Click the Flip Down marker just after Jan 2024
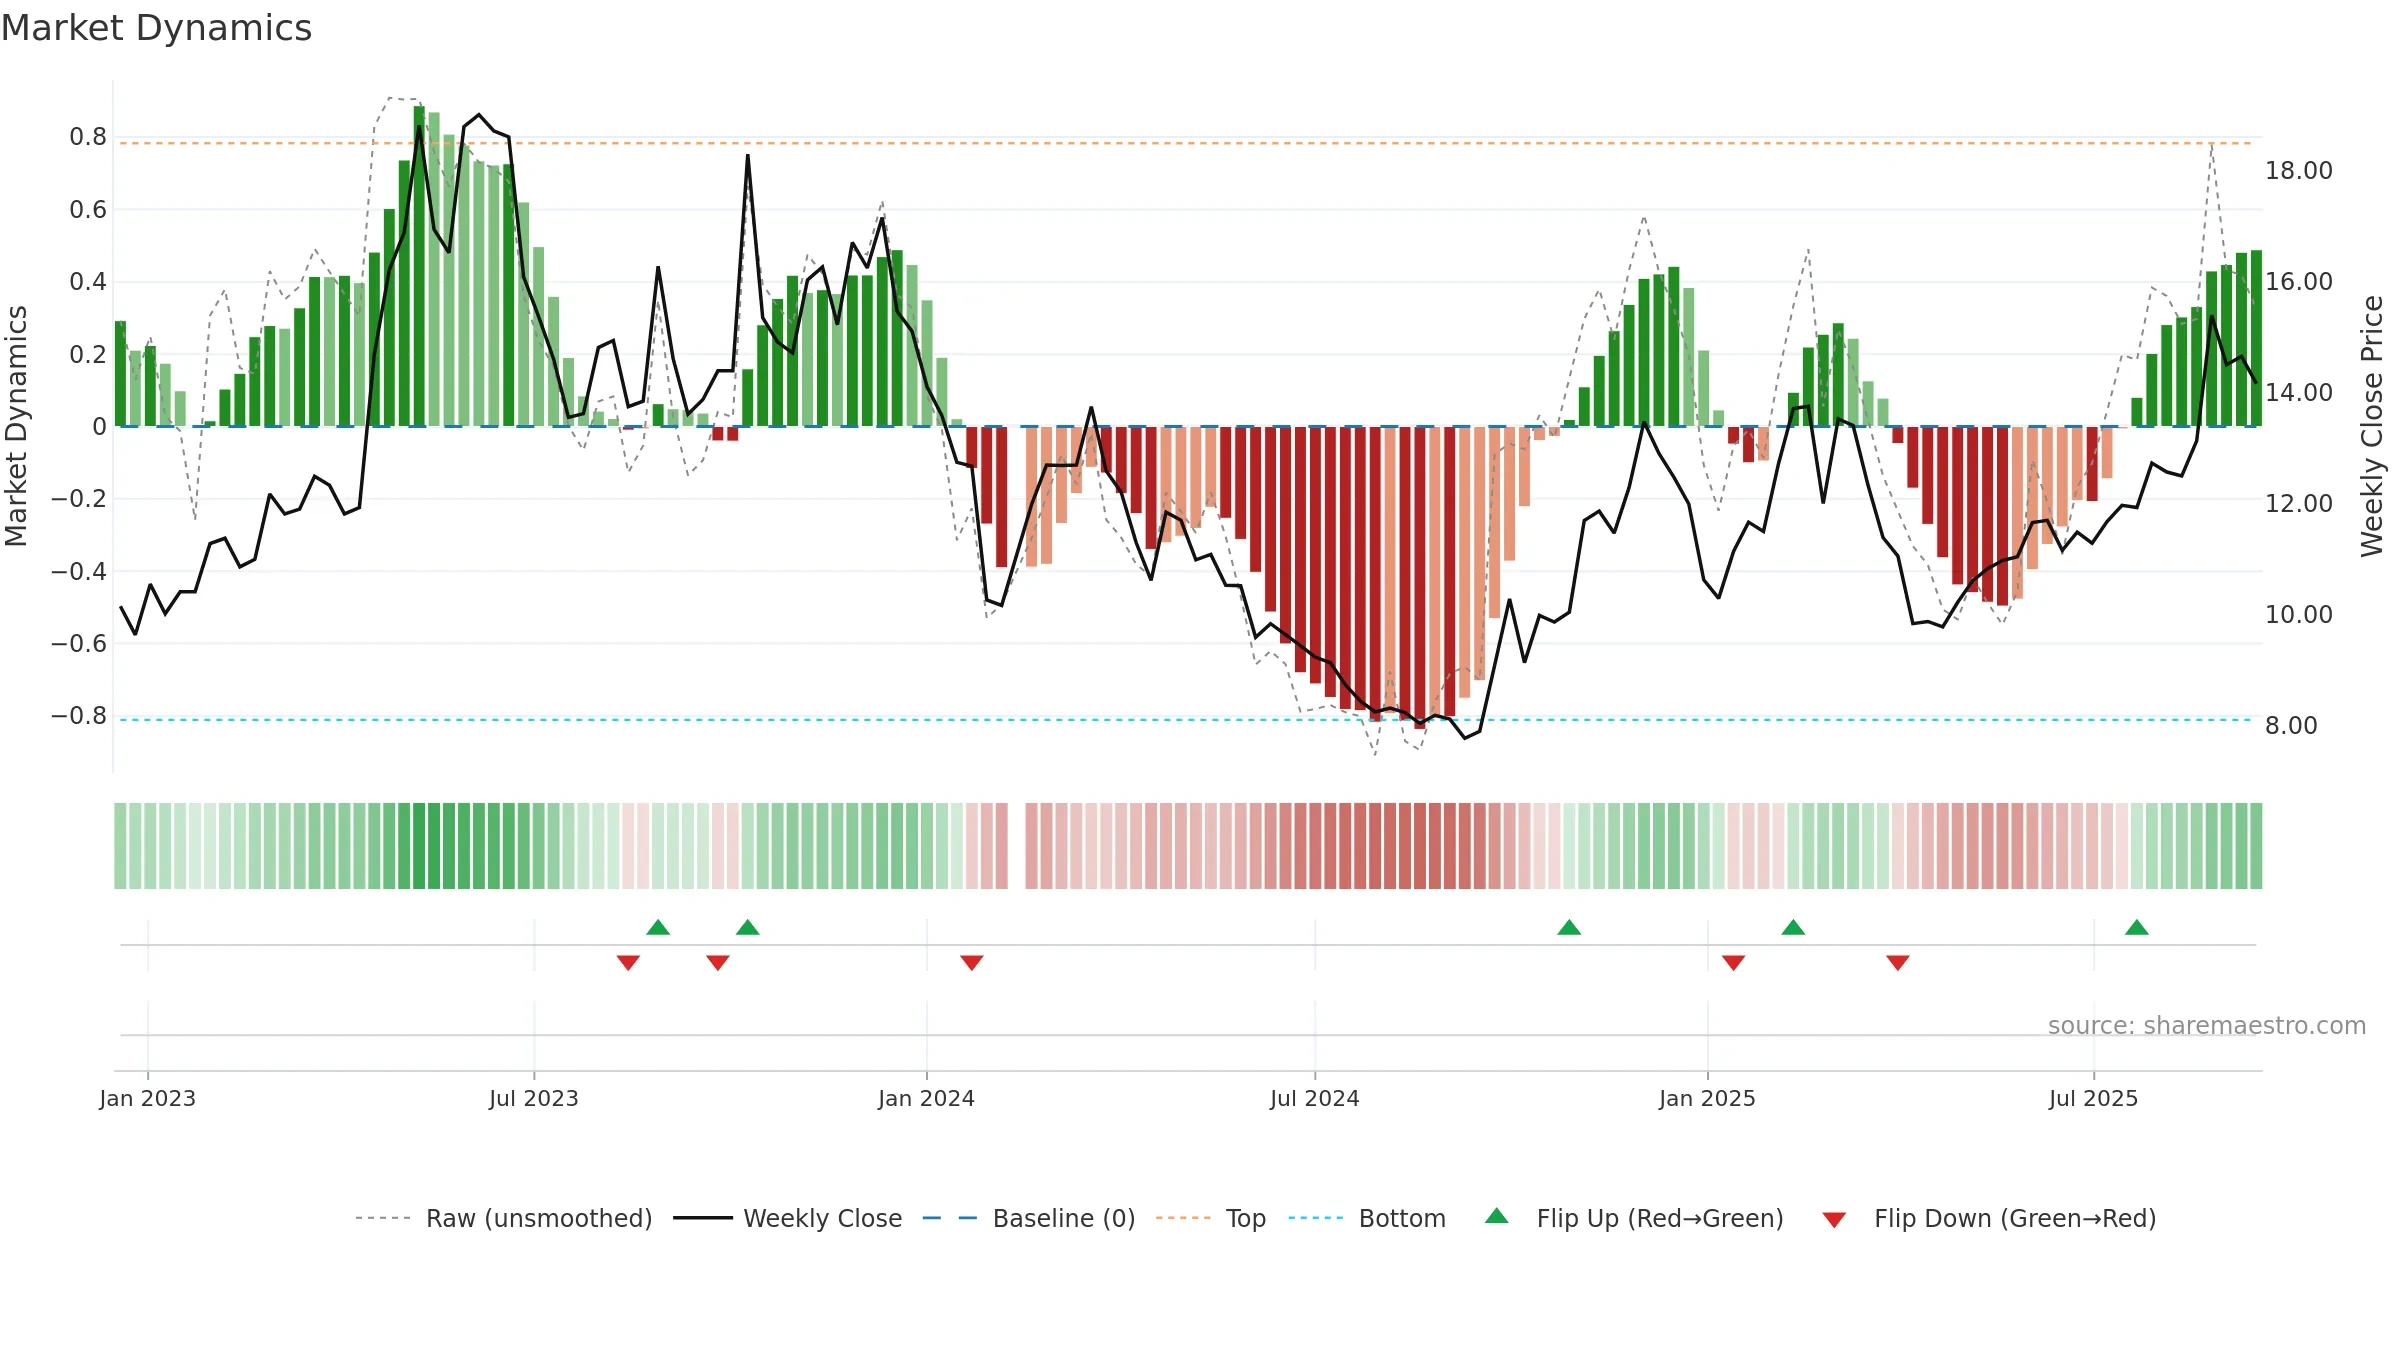Screen dimensions: 2400x1350 coord(972,962)
